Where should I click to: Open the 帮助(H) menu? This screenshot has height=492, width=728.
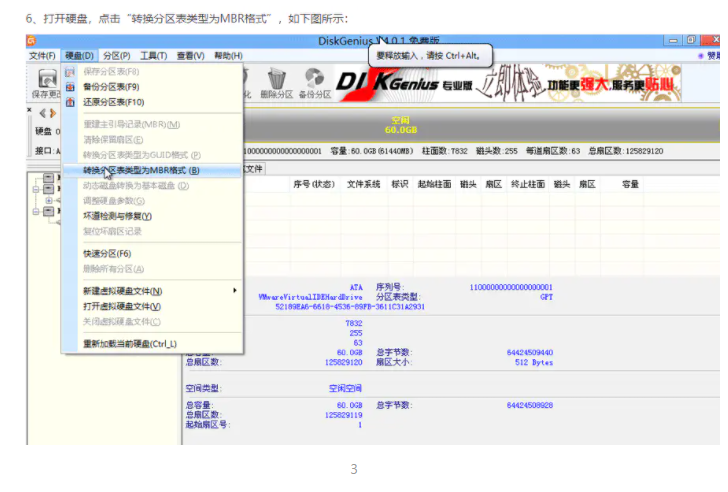(x=228, y=56)
